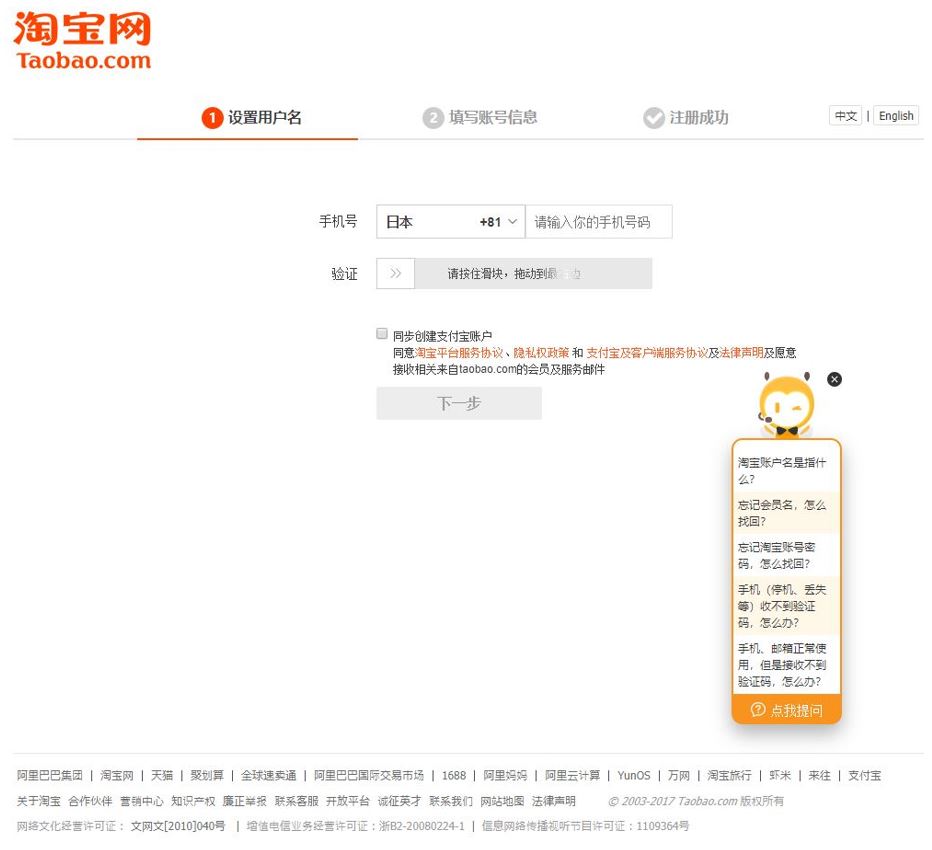
Task: Click the registration success checkmark icon
Action: tap(654, 118)
